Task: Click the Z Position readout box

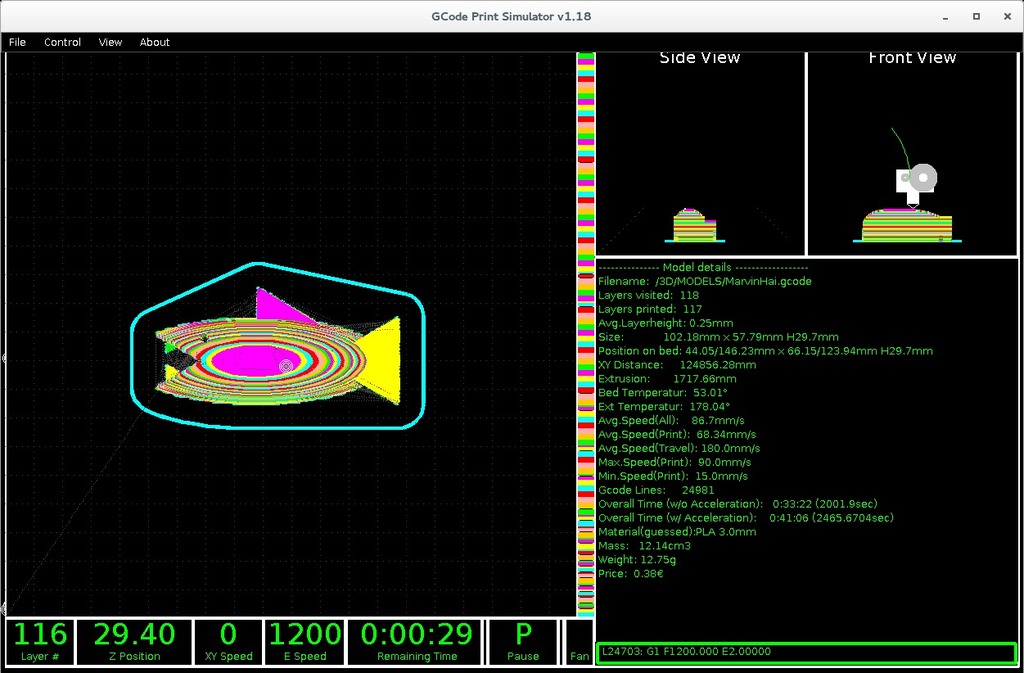Action: (x=133, y=641)
